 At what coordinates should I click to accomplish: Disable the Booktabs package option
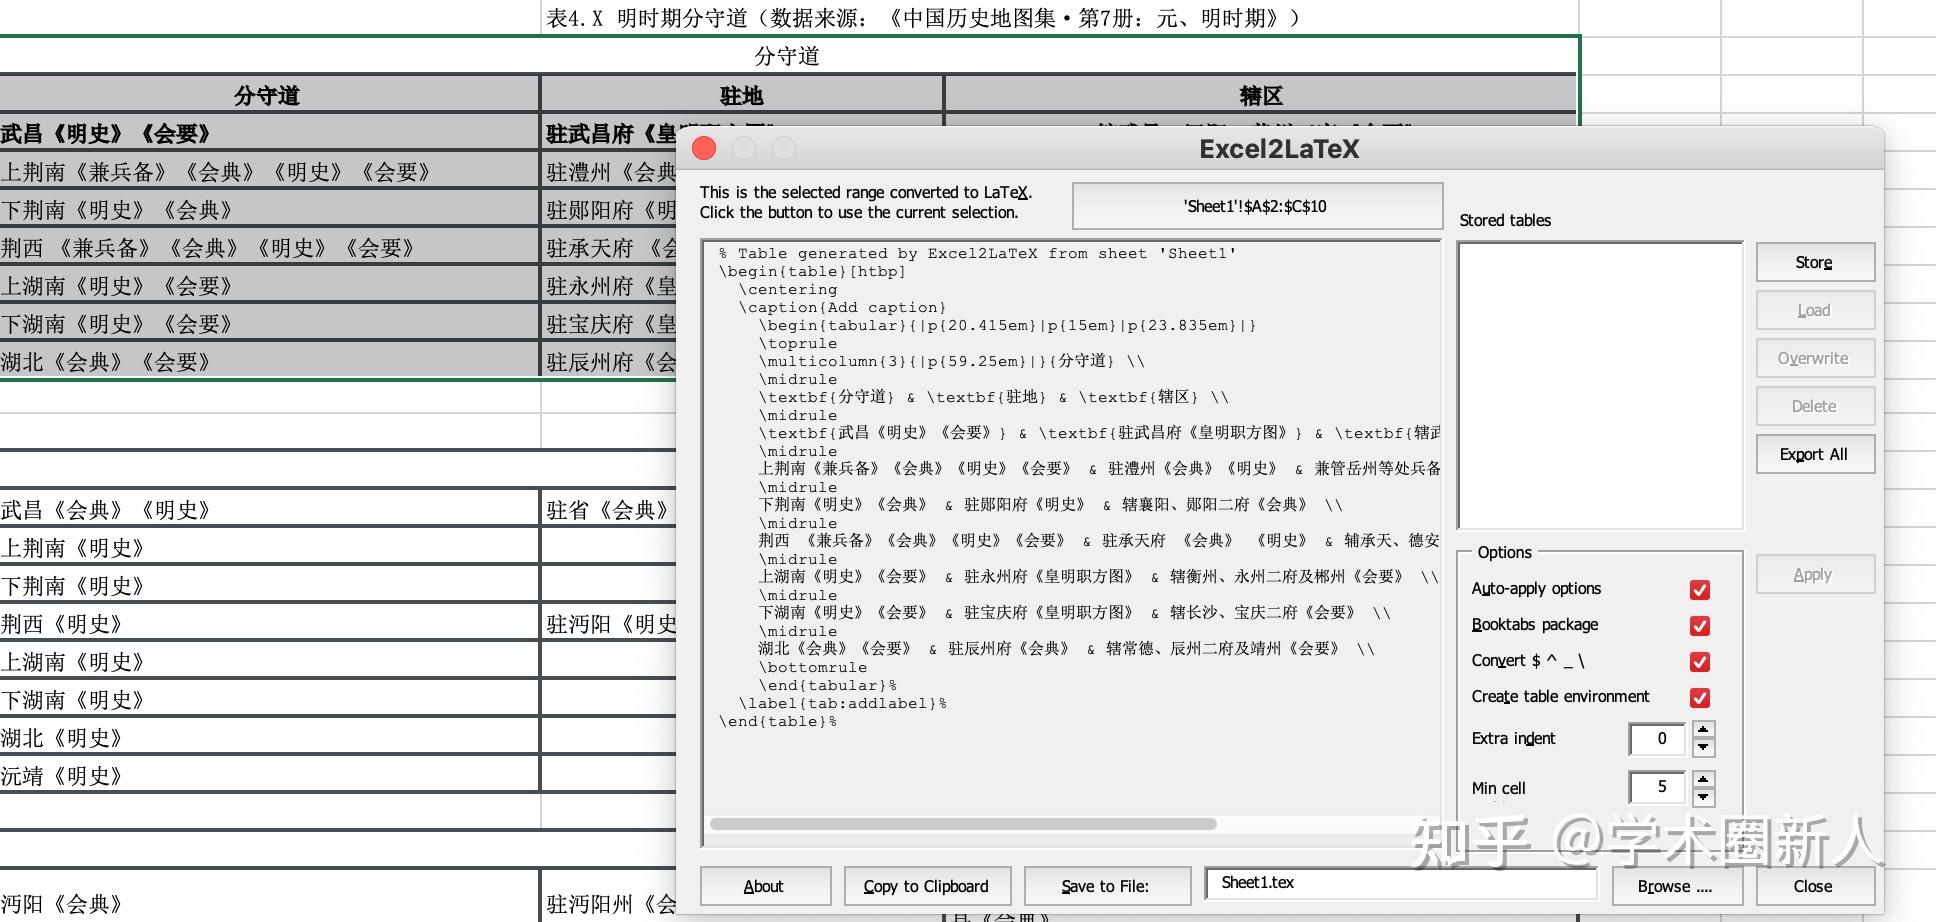click(x=1700, y=626)
